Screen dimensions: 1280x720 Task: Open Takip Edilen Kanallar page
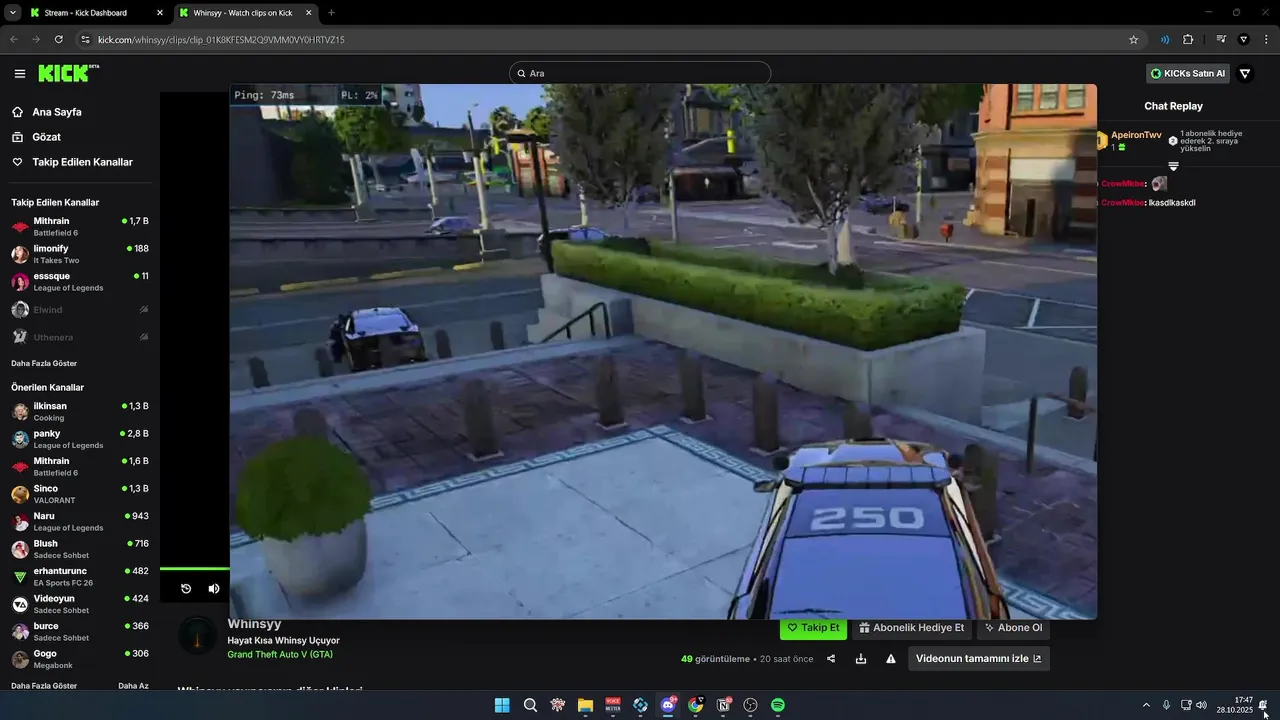pos(71,162)
